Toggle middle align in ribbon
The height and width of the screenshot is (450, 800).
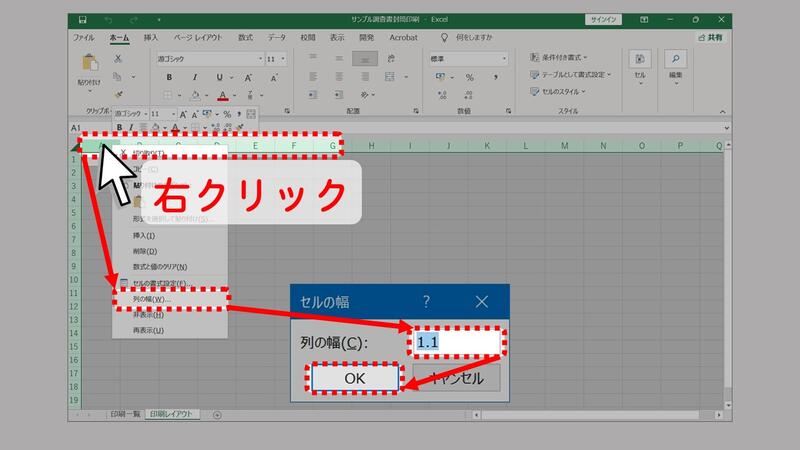(339, 58)
